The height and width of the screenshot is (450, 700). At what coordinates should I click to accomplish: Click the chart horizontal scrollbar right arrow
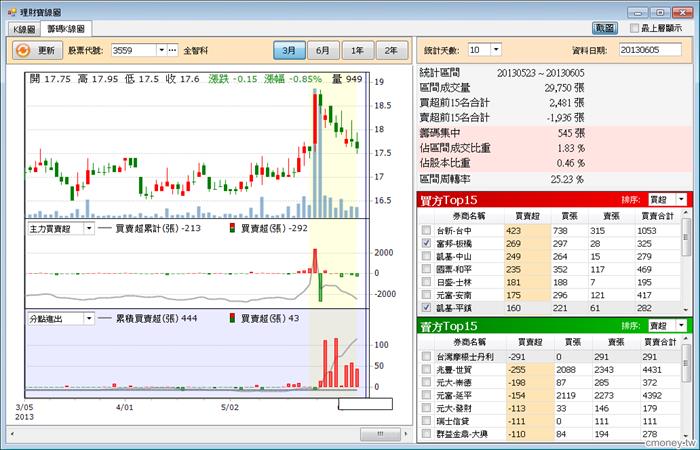click(406, 433)
